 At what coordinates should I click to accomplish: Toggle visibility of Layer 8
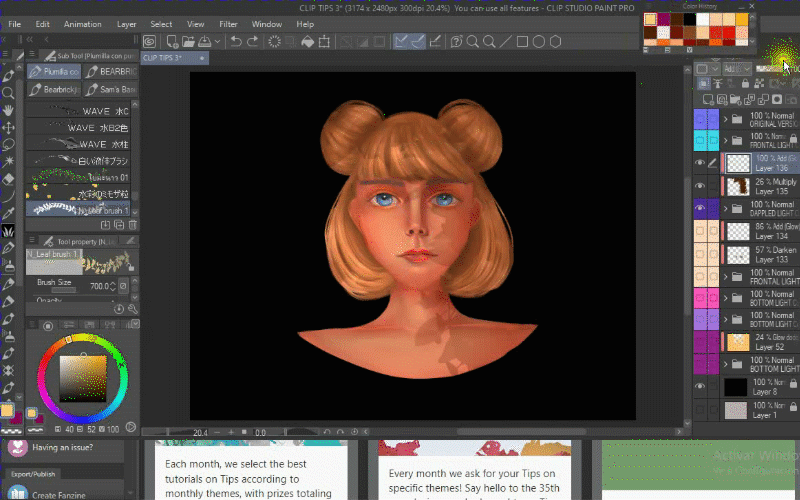[x=700, y=387]
